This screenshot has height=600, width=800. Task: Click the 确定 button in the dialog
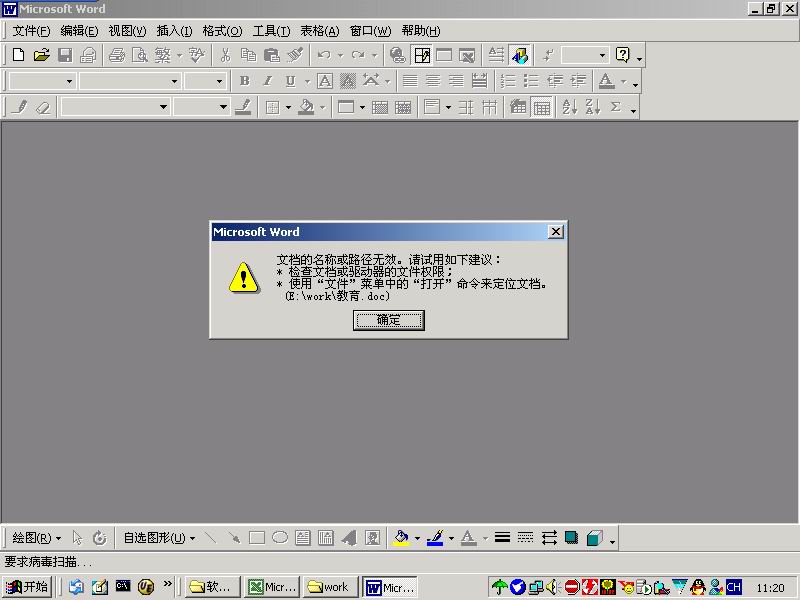pos(389,320)
